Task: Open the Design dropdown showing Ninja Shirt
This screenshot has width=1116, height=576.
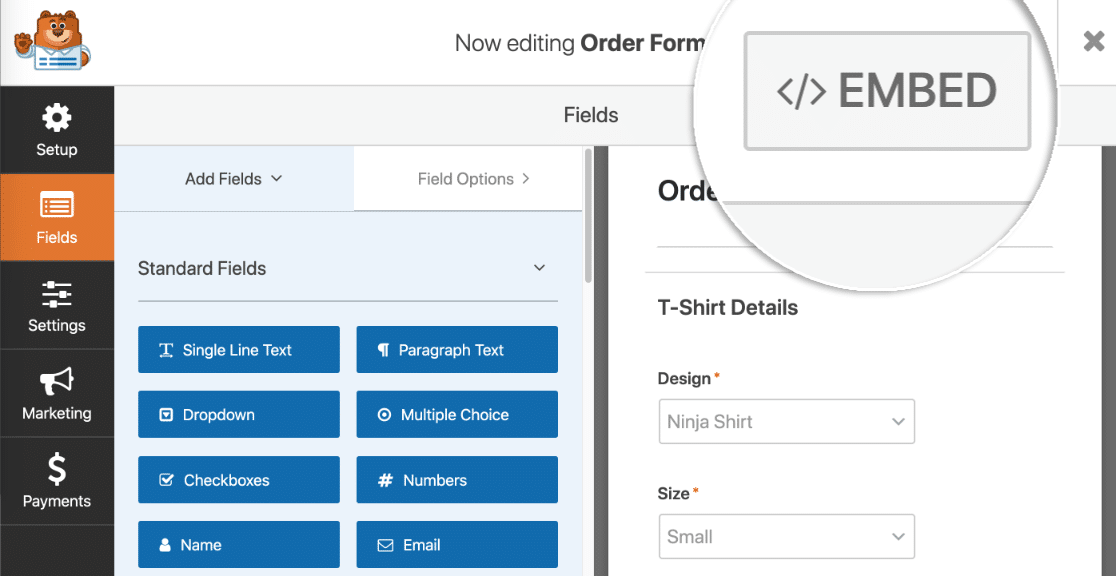Action: coord(786,421)
